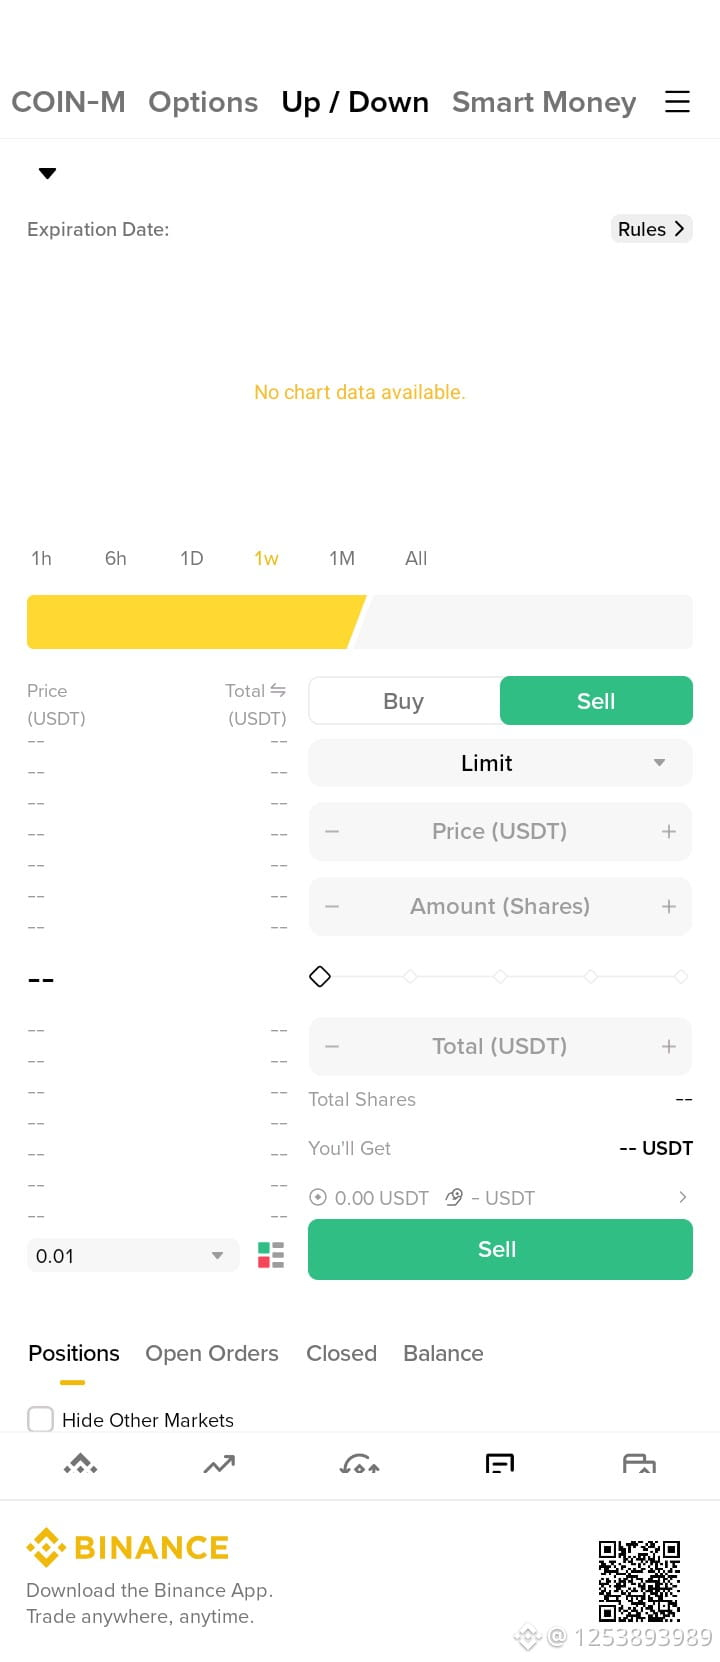Click minus icon in Amount (Shares) field
This screenshot has height=1662, width=720.
tap(332, 906)
